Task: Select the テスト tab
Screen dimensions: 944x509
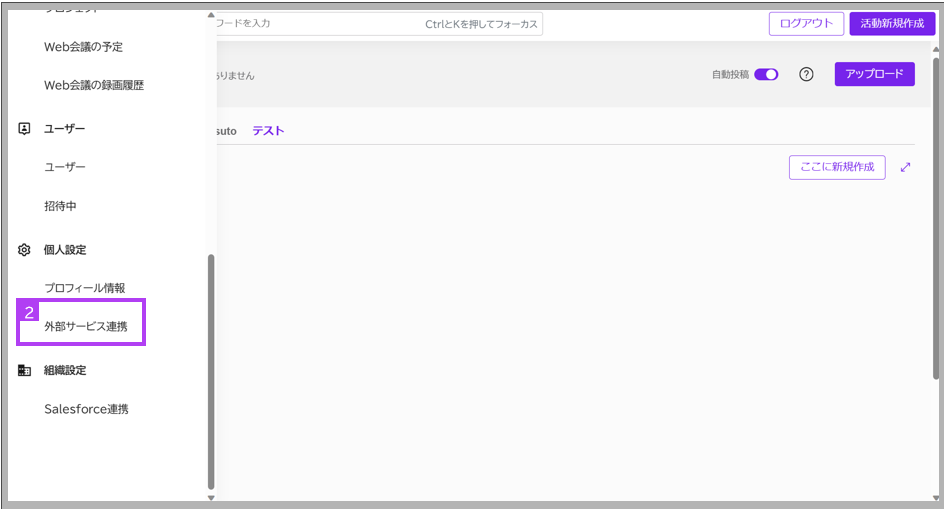Action: [268, 131]
